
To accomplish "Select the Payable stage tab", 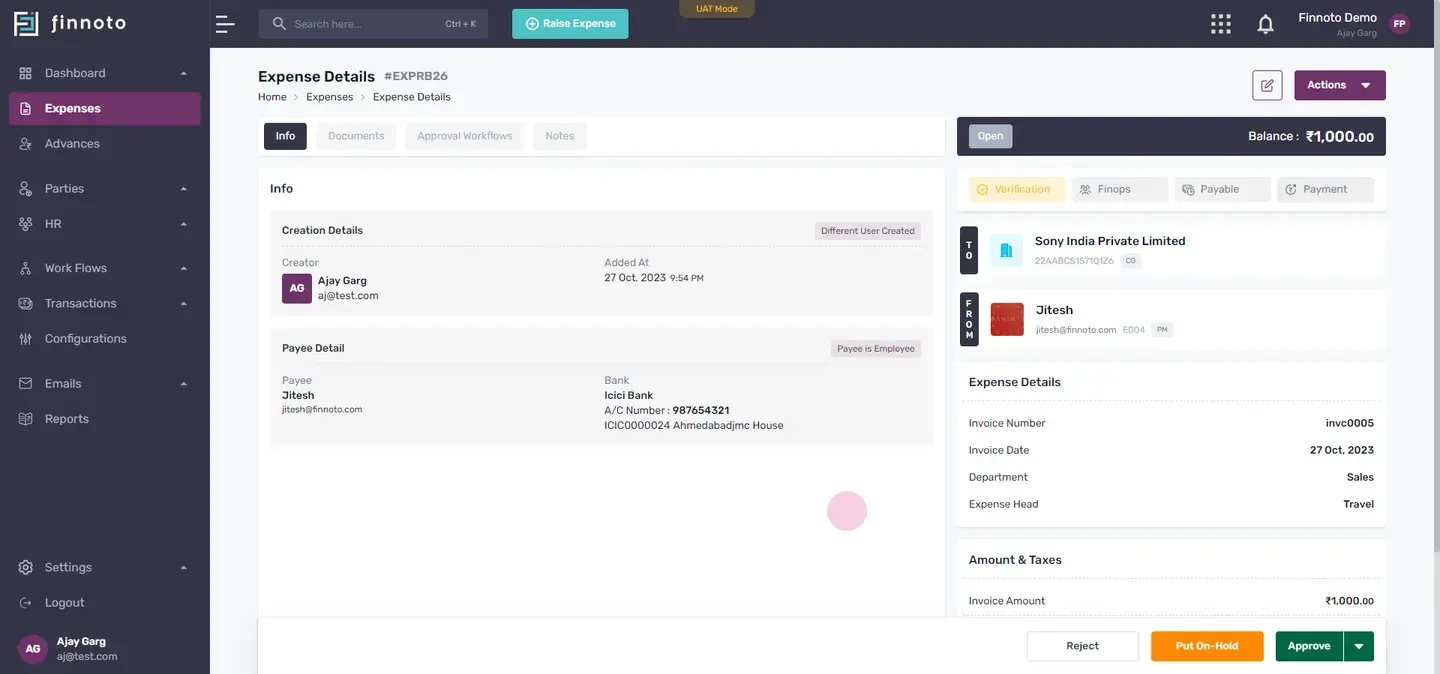I will (x=1223, y=189).
